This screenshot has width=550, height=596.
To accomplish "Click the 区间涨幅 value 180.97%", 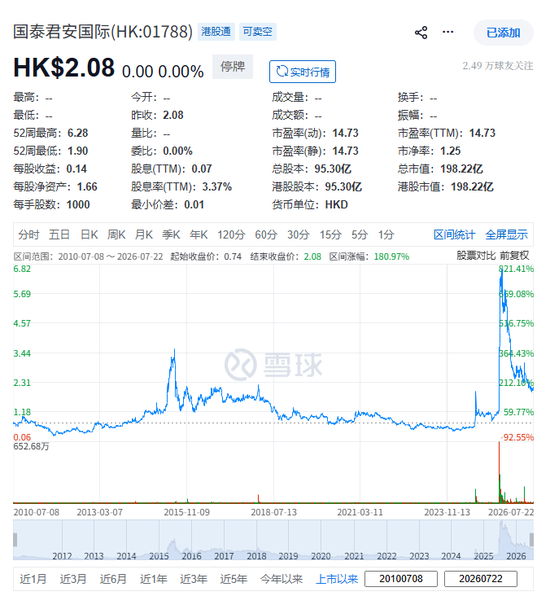I will 391,257.
